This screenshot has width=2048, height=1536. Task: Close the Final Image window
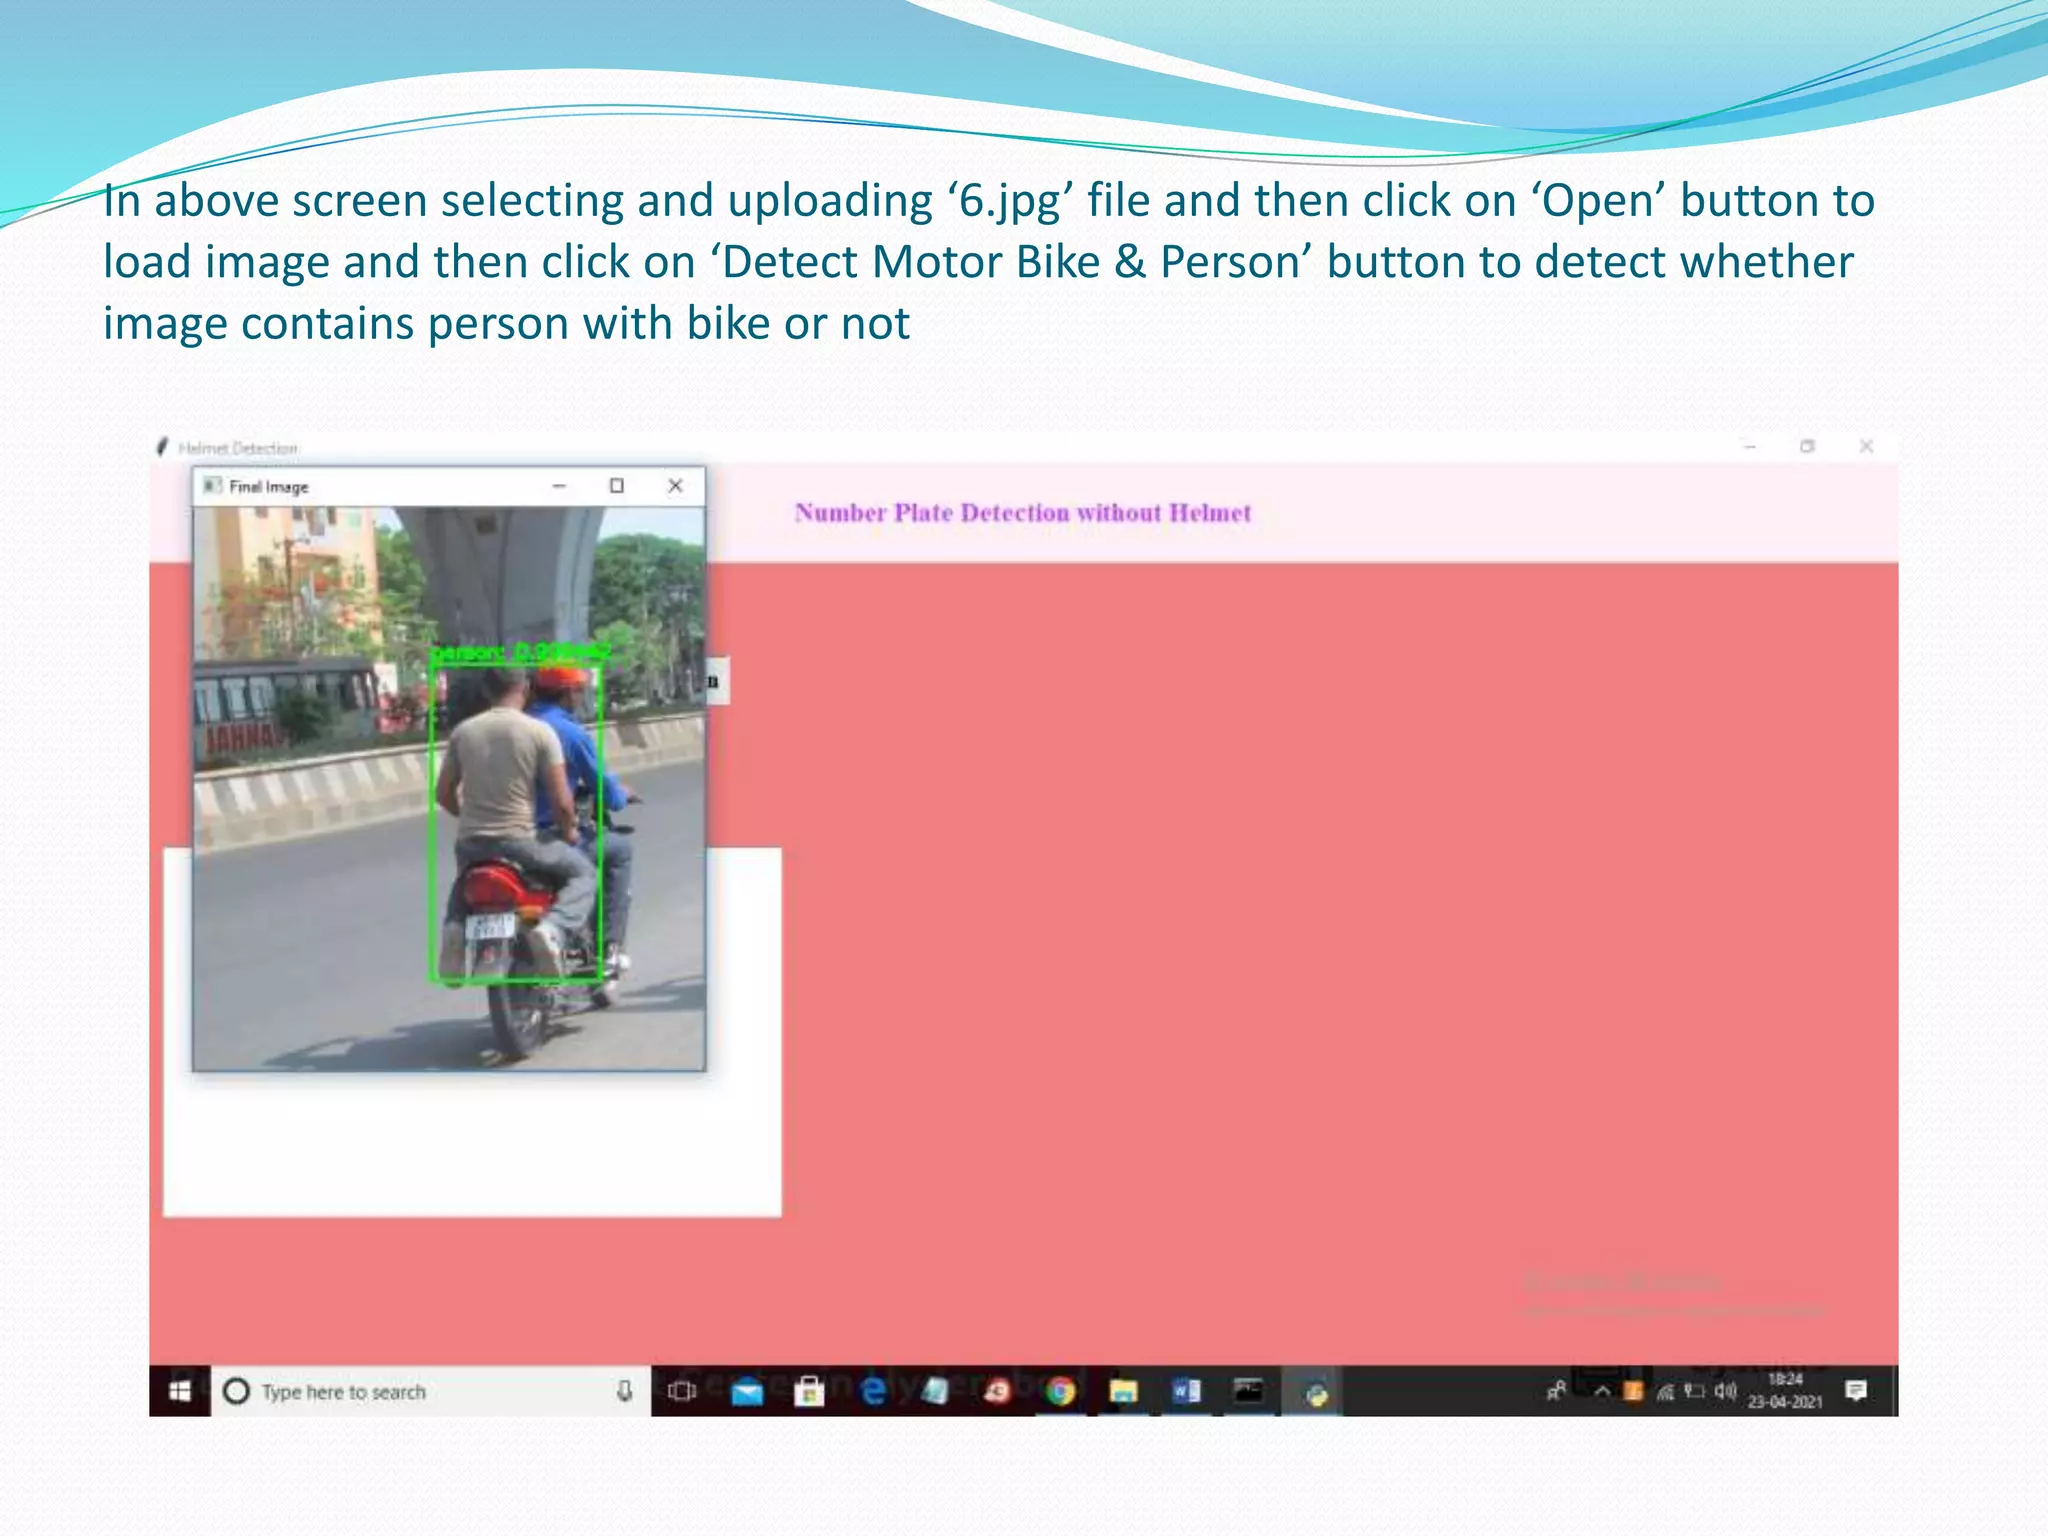pos(675,486)
